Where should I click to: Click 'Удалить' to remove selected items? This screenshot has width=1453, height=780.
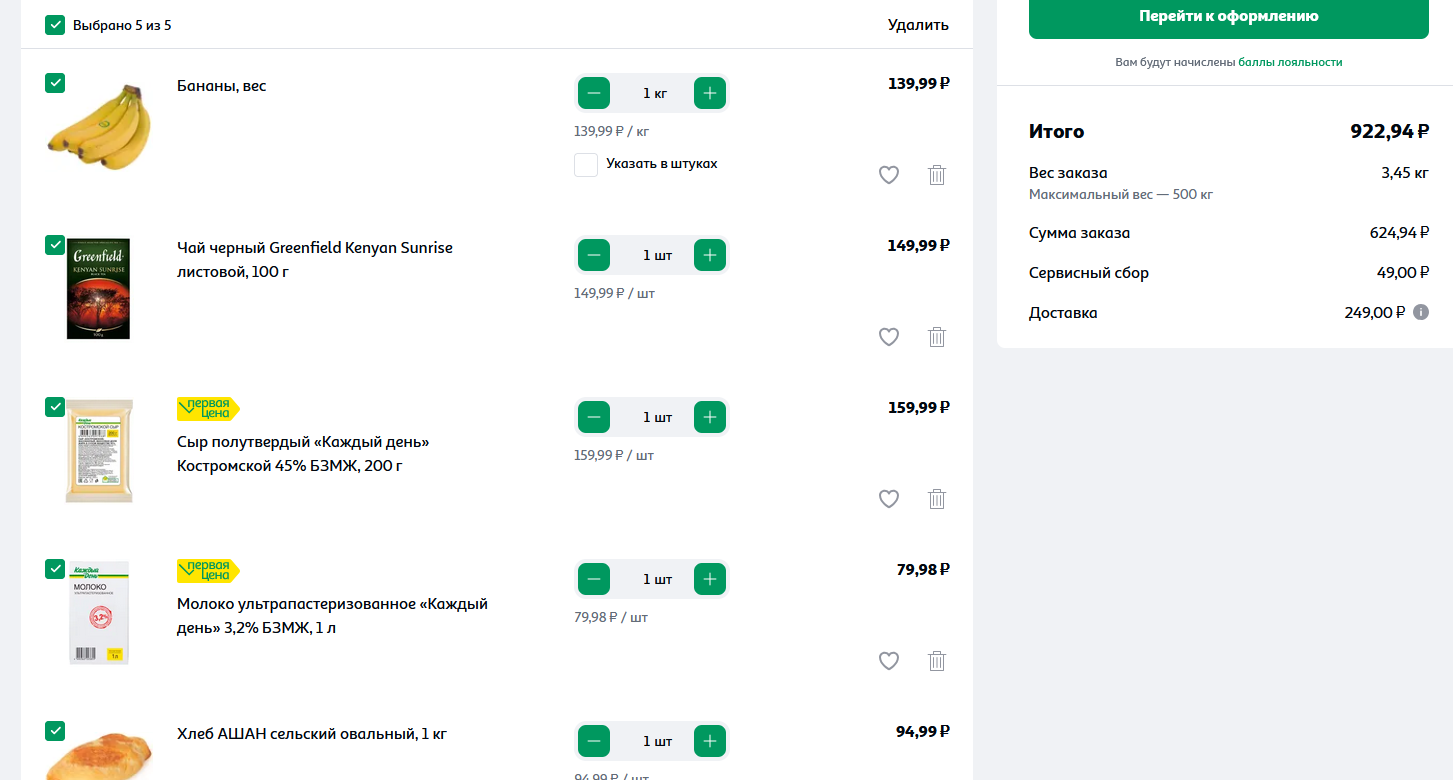click(918, 25)
